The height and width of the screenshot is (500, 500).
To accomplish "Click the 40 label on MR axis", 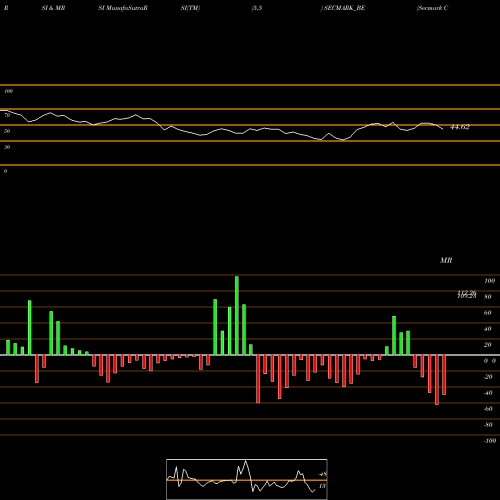I will 488,329.
